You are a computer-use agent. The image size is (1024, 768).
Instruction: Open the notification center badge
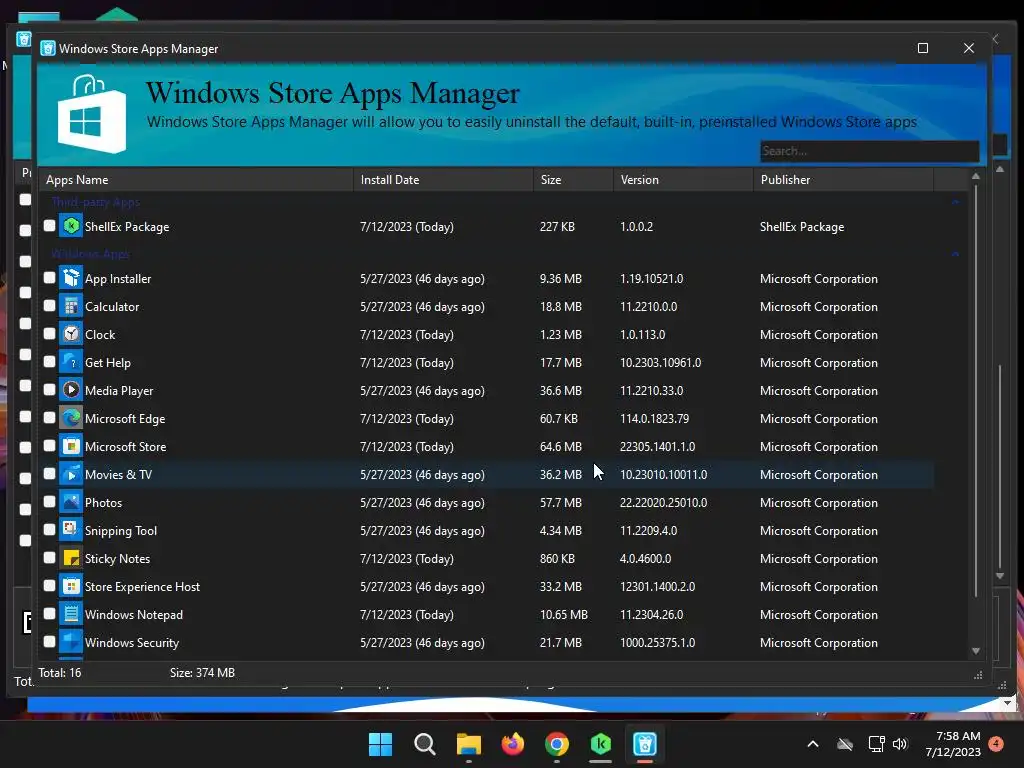coord(996,744)
